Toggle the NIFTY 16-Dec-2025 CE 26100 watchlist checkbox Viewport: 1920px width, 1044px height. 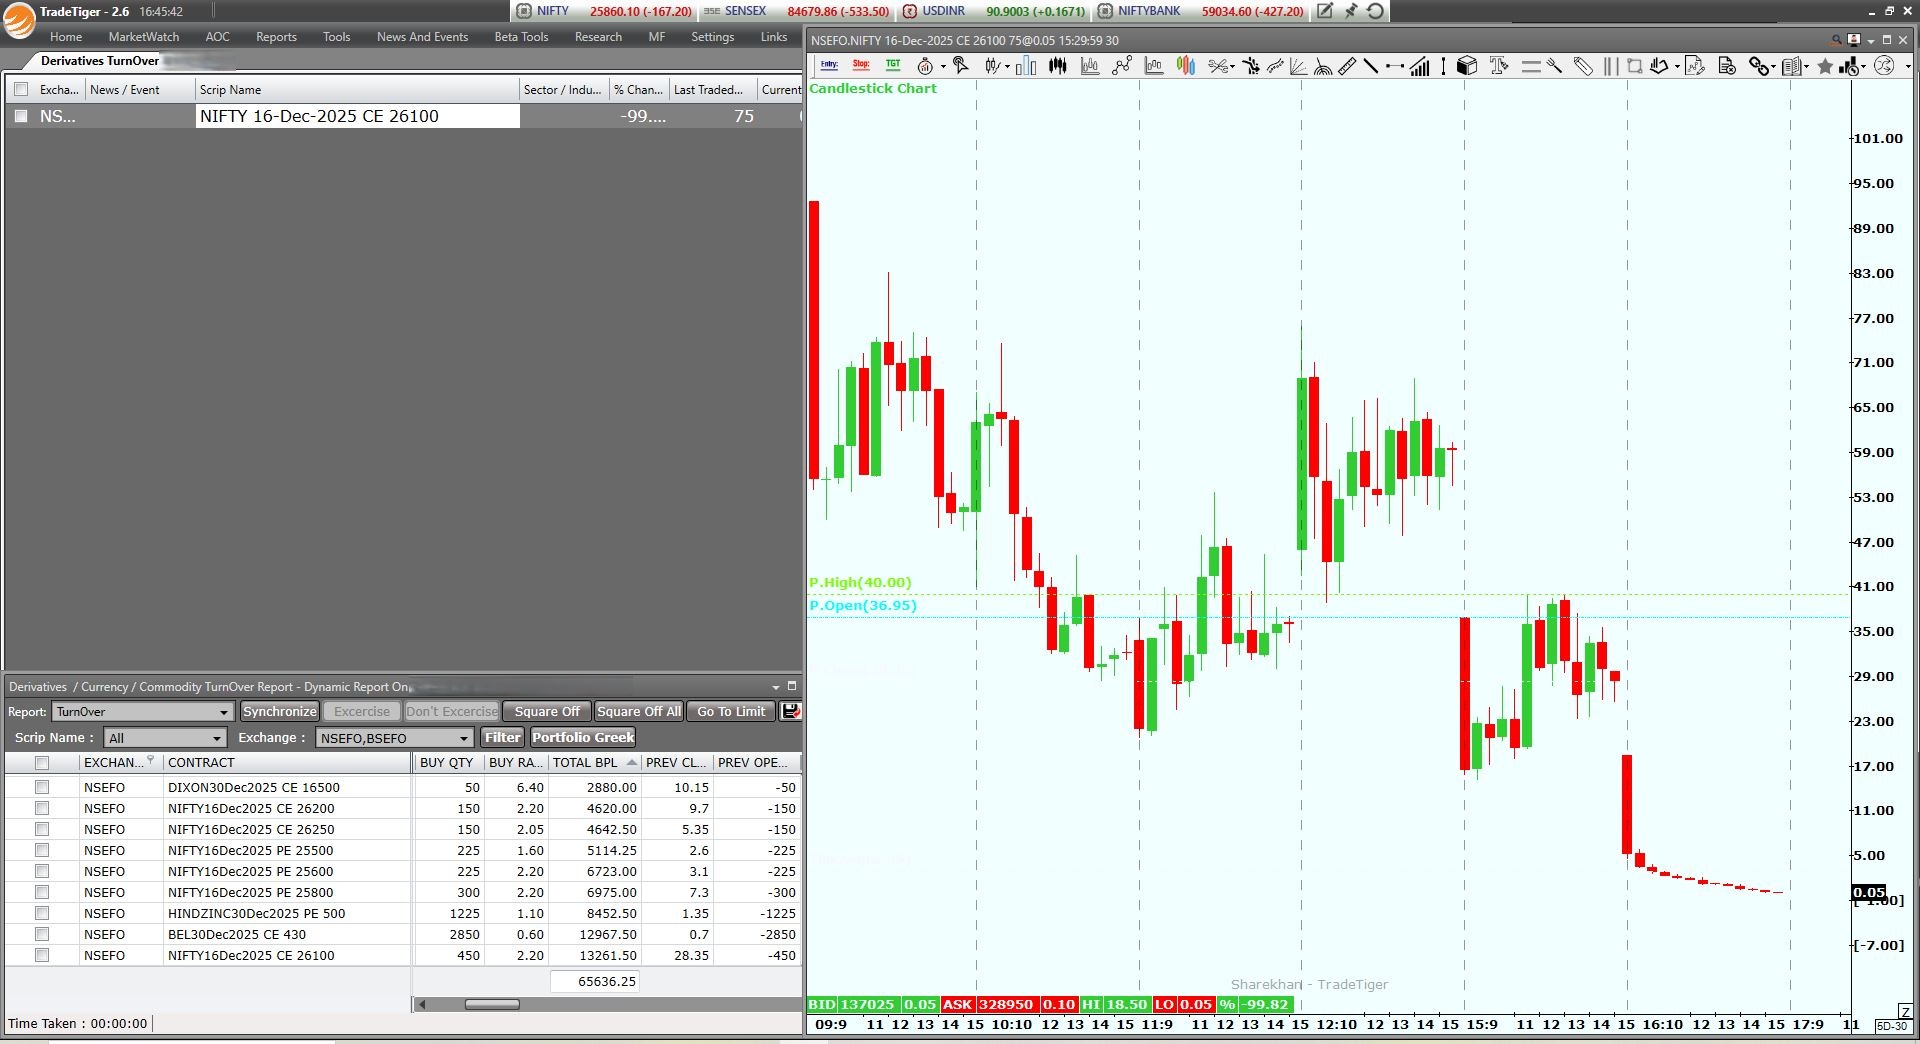[21, 116]
